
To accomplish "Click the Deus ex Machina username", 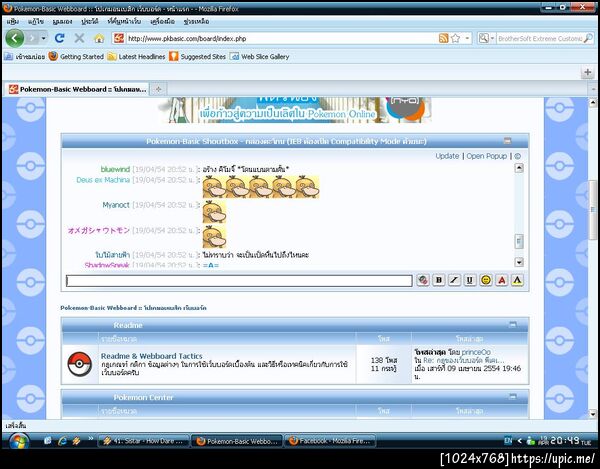I will [103, 180].
